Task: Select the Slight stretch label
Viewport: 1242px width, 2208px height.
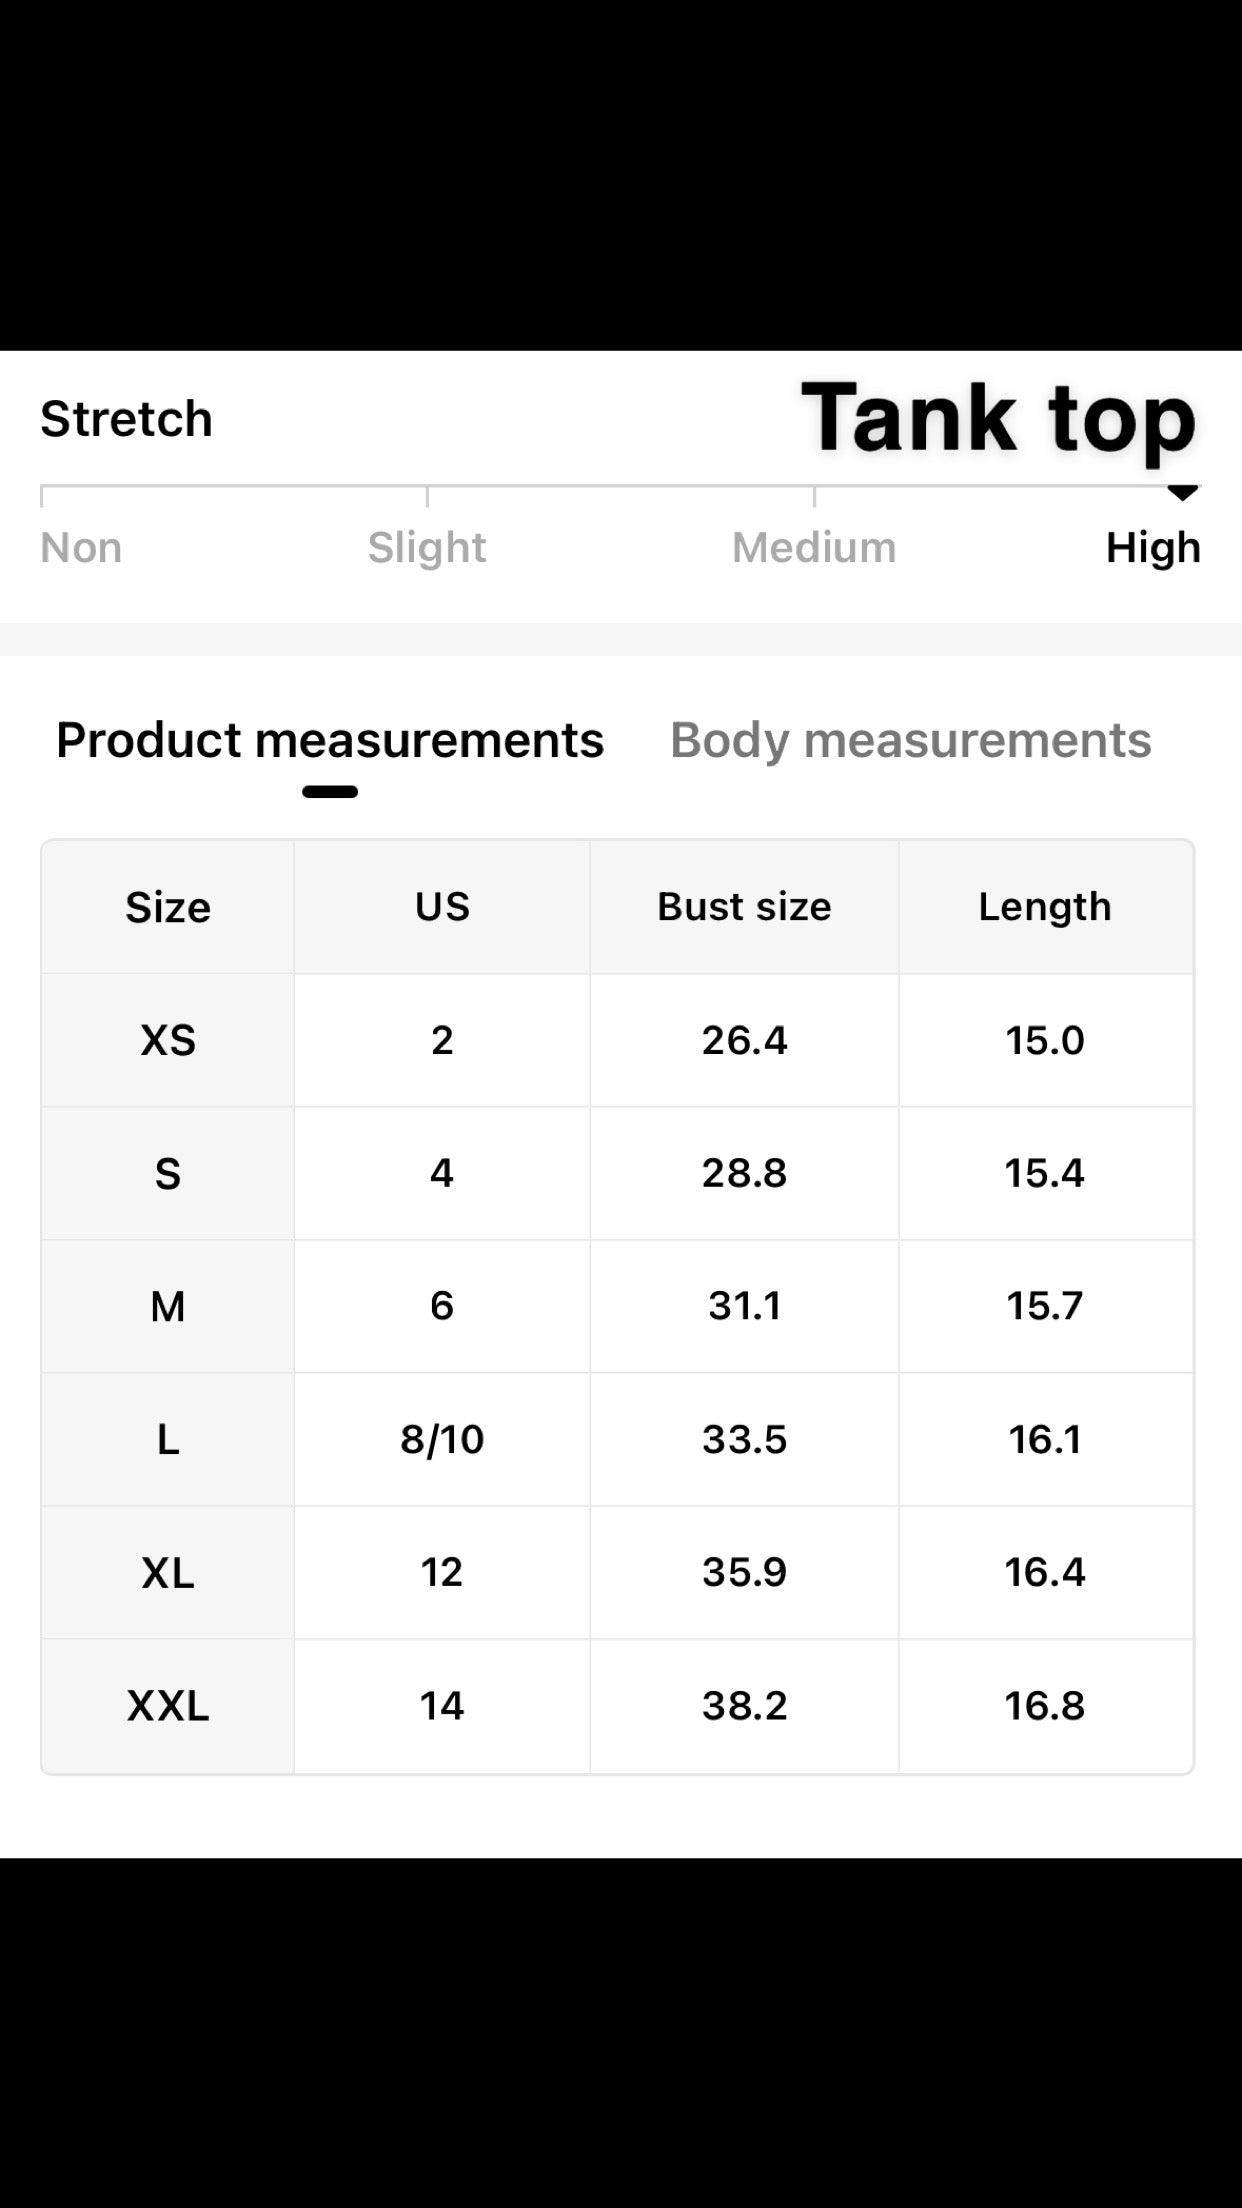Action: coord(427,548)
